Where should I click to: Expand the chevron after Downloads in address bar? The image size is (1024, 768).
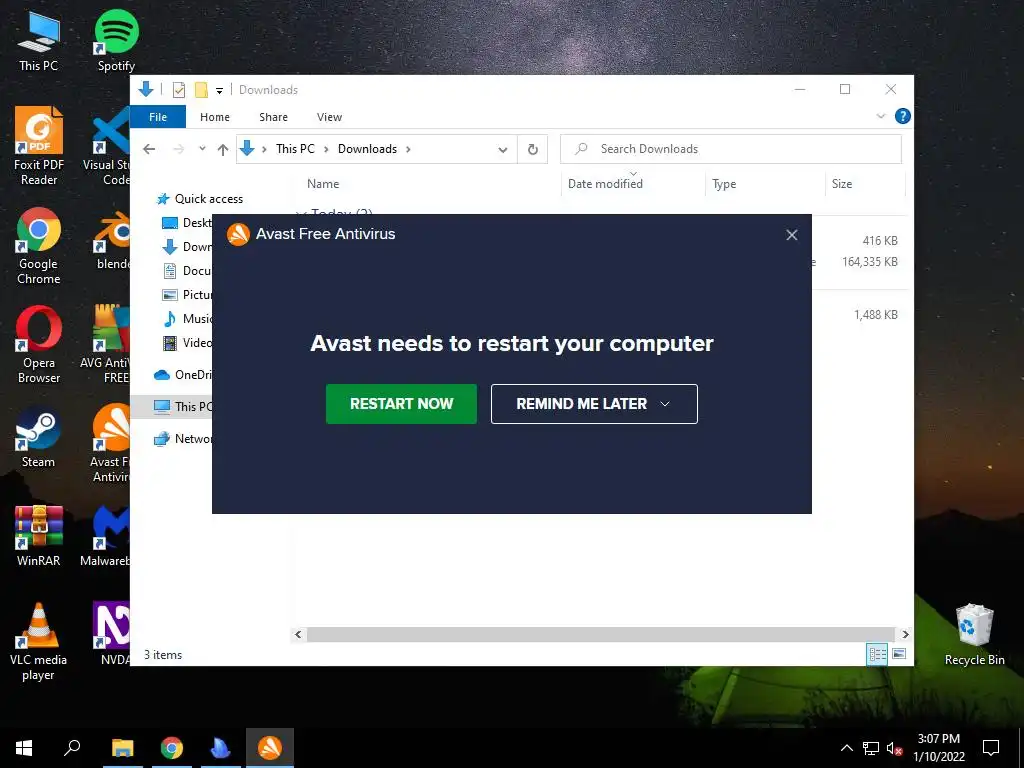408,149
